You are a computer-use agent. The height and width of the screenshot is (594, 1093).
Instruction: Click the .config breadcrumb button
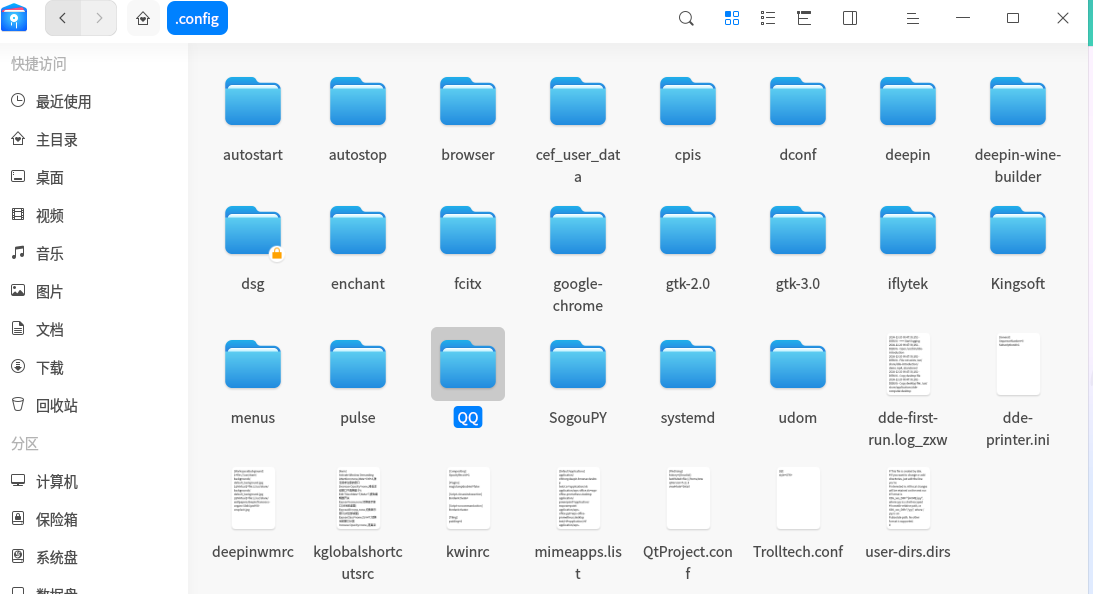click(x=197, y=18)
